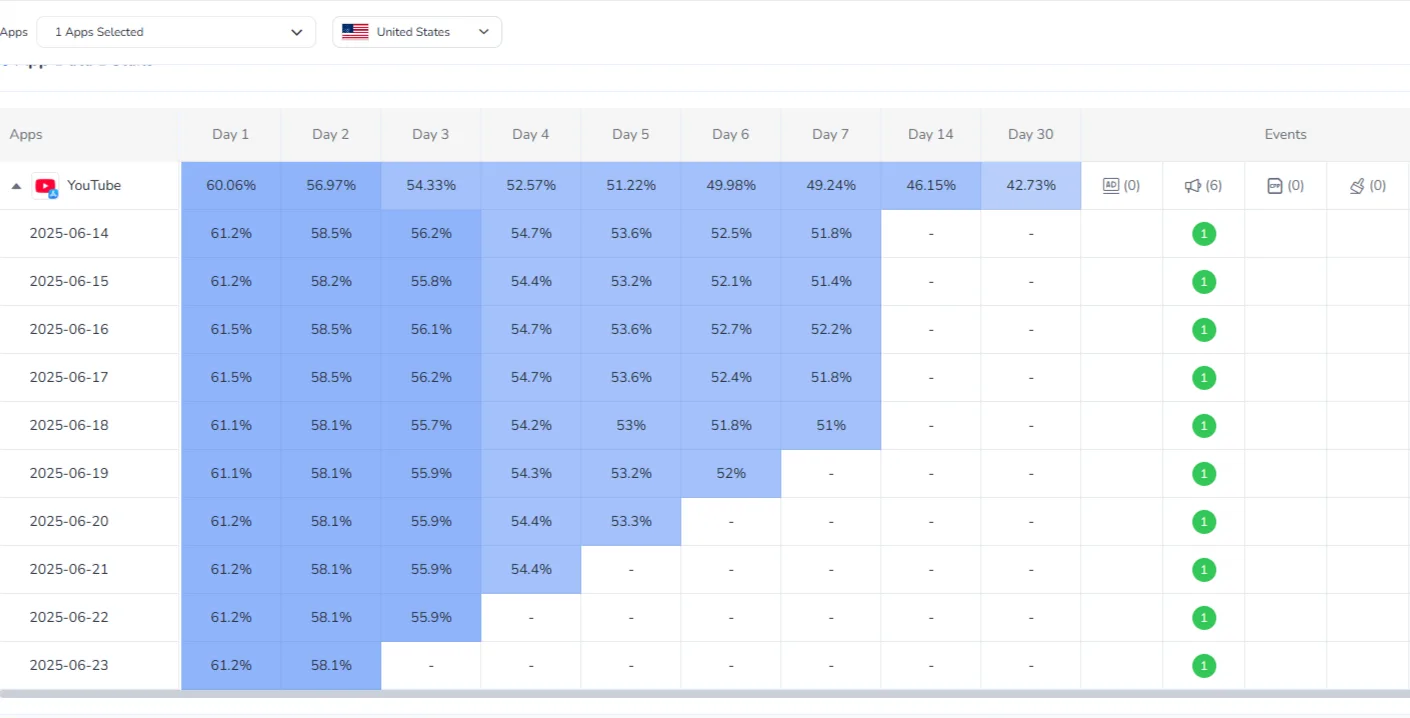Click the green event badge for 2025-06-23

pos(1203,665)
